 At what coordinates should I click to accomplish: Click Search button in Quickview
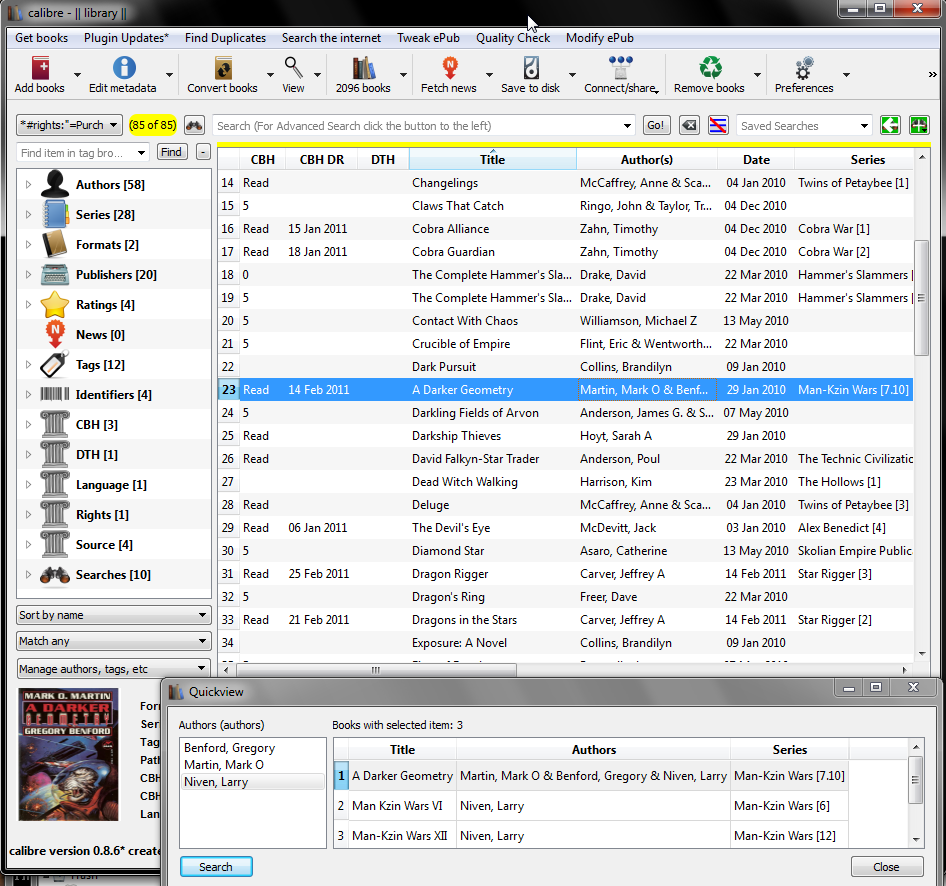click(x=216, y=867)
